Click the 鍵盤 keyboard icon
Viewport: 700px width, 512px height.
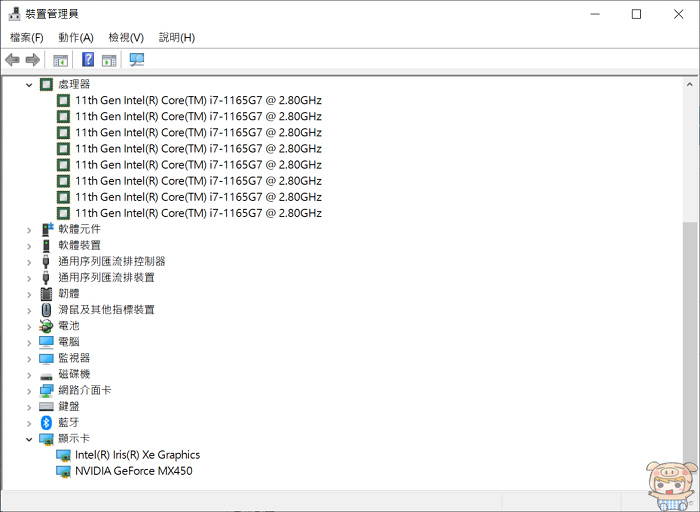(x=46, y=406)
